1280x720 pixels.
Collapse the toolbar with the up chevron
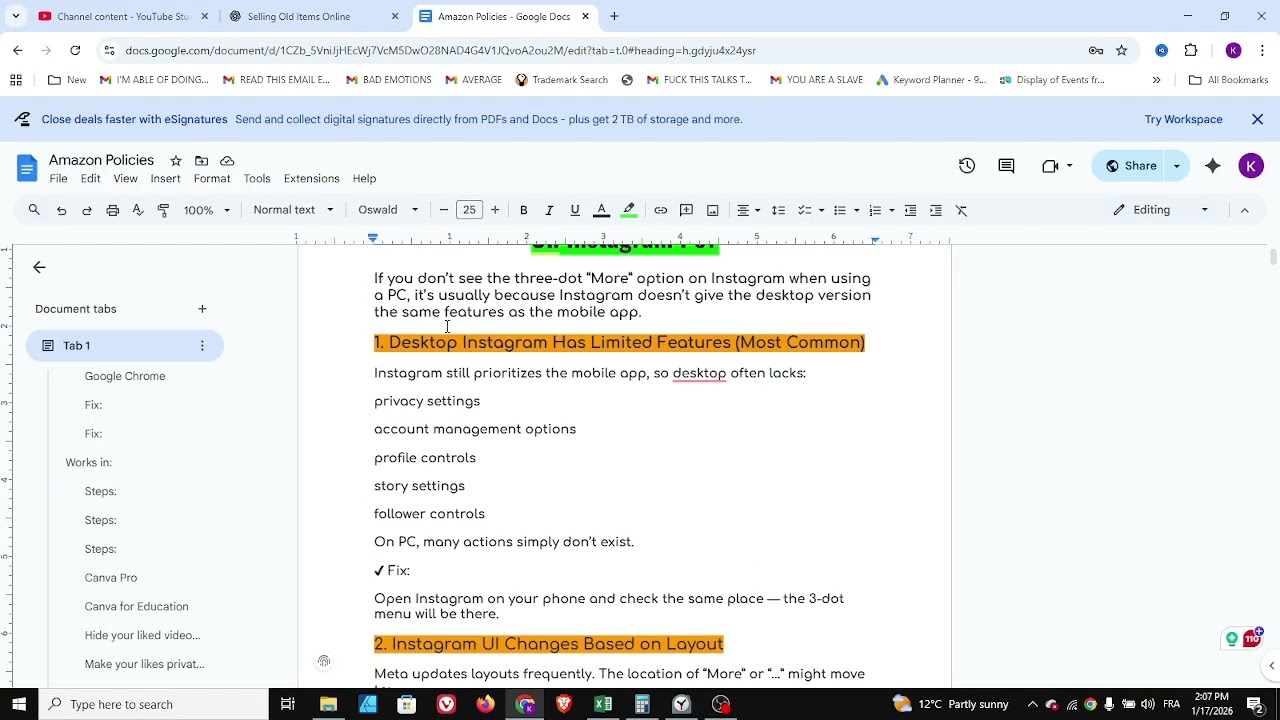[1245, 210]
